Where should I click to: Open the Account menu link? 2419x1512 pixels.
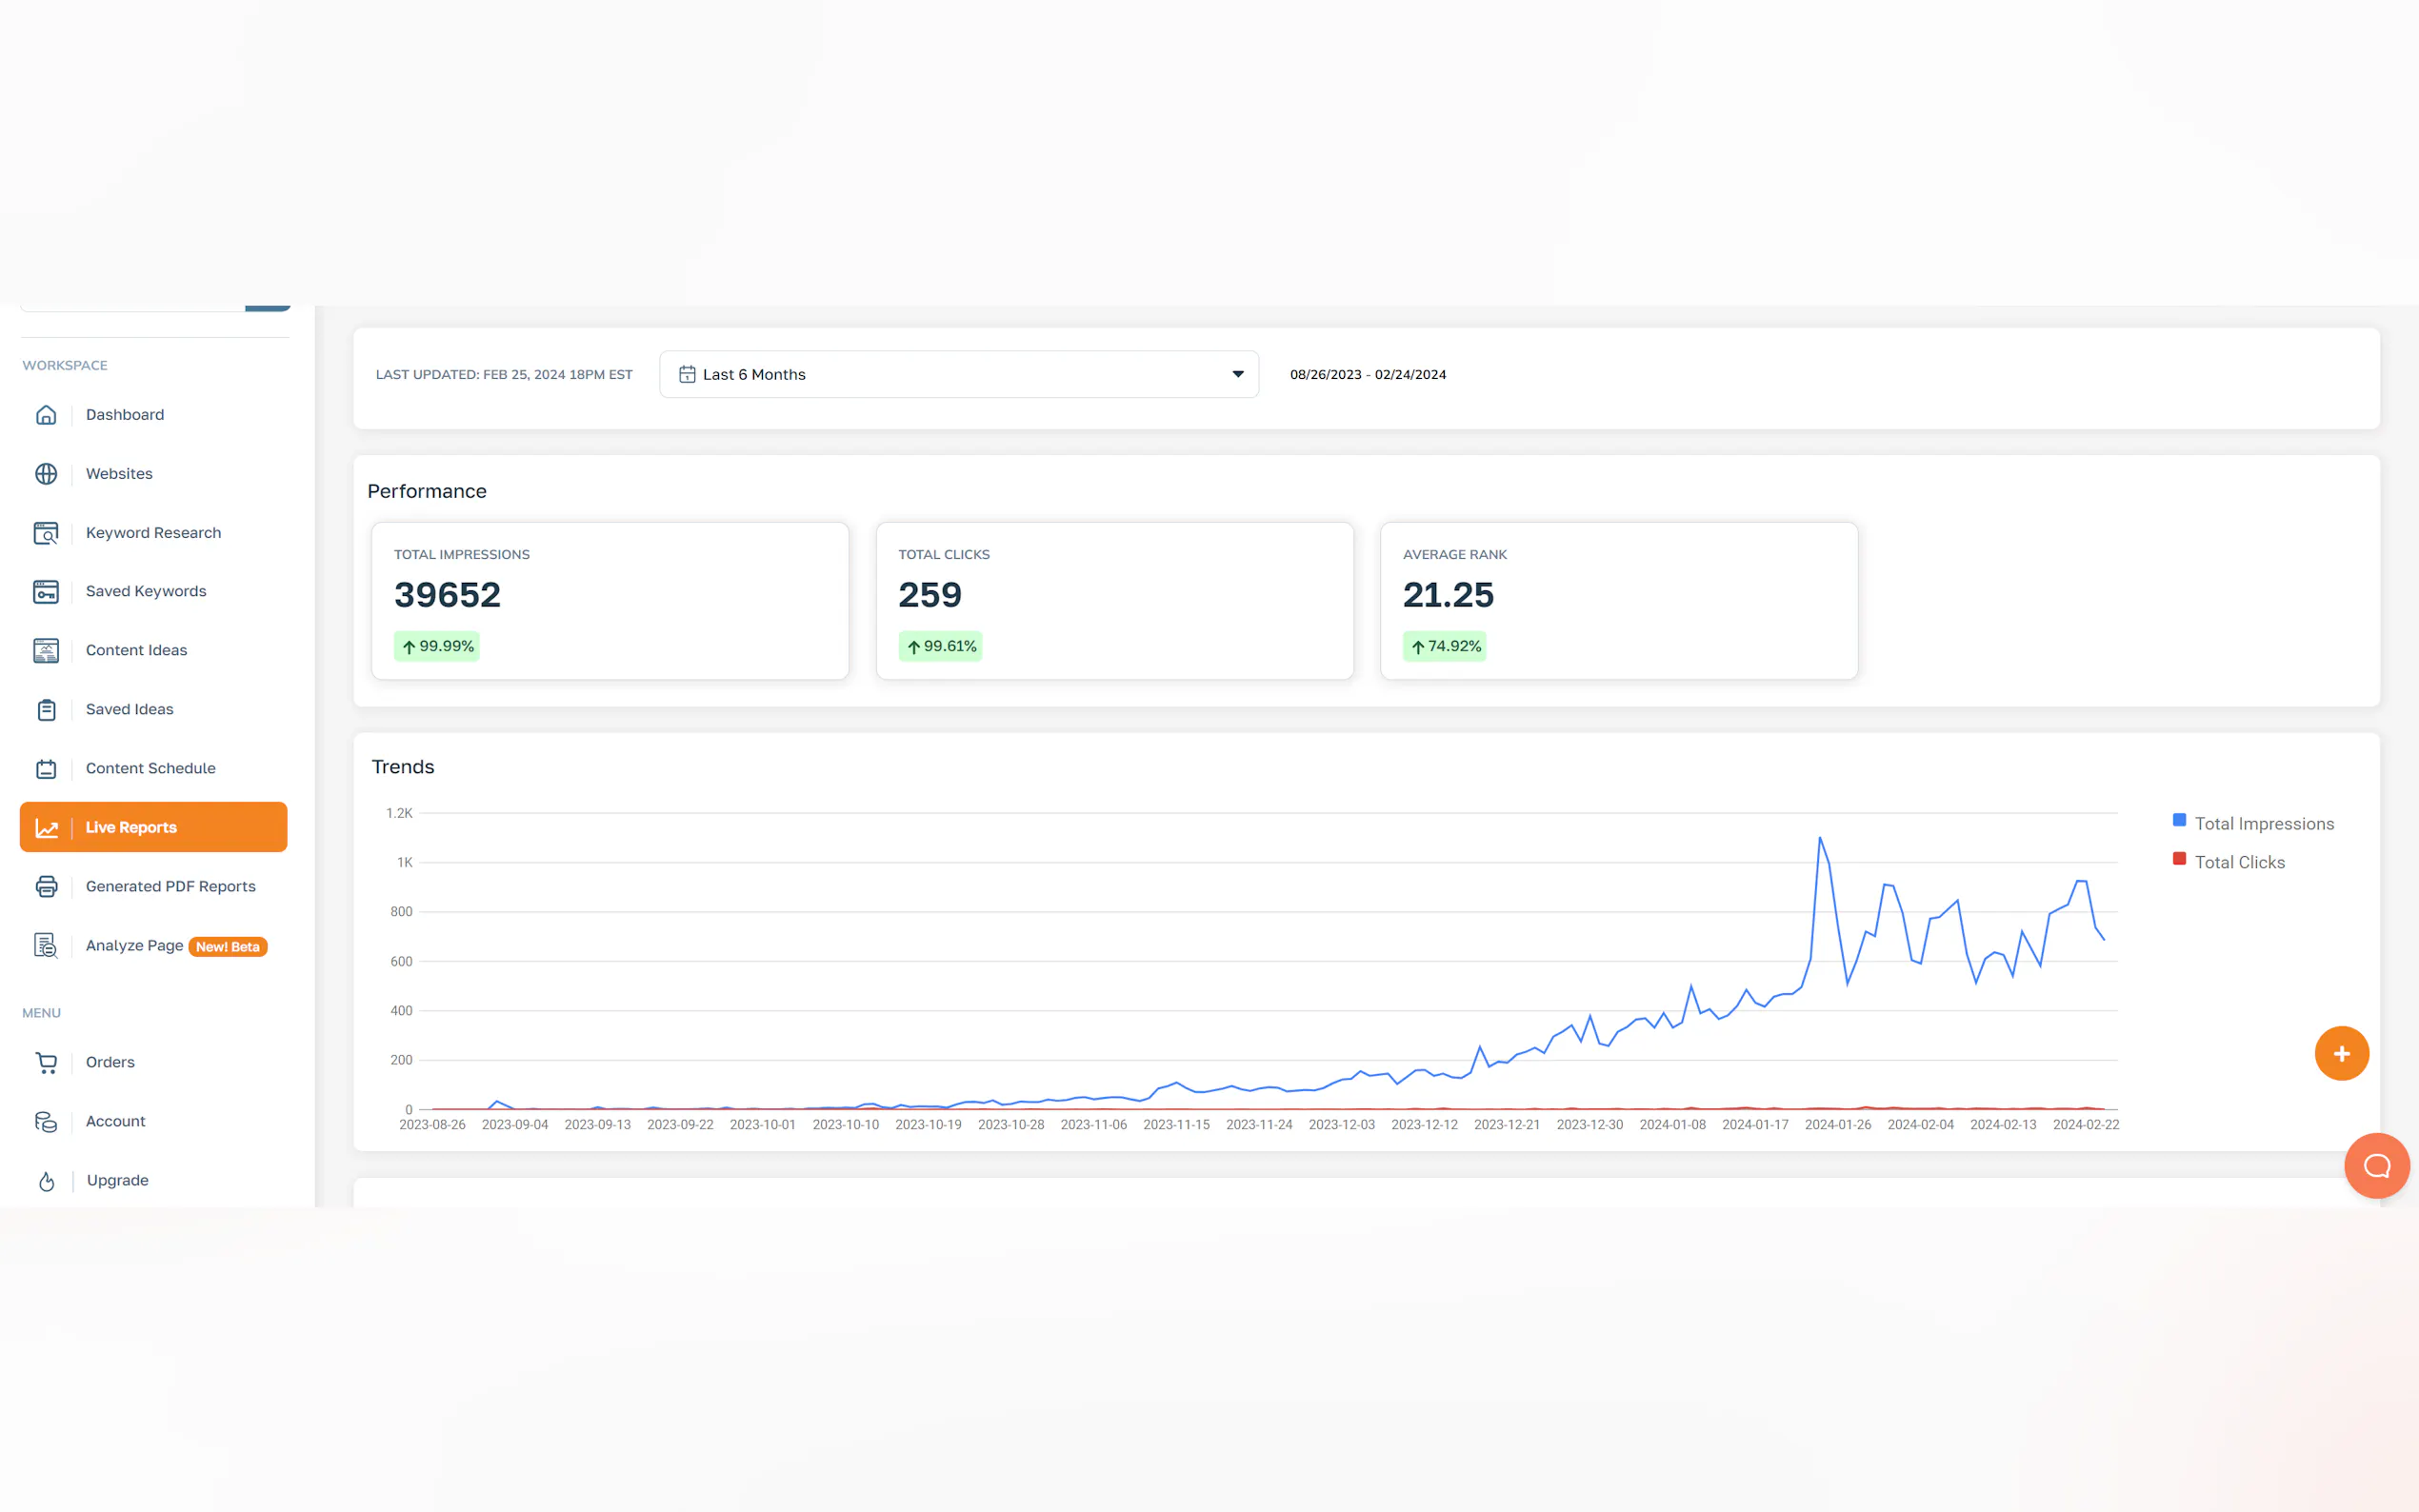coord(115,1122)
